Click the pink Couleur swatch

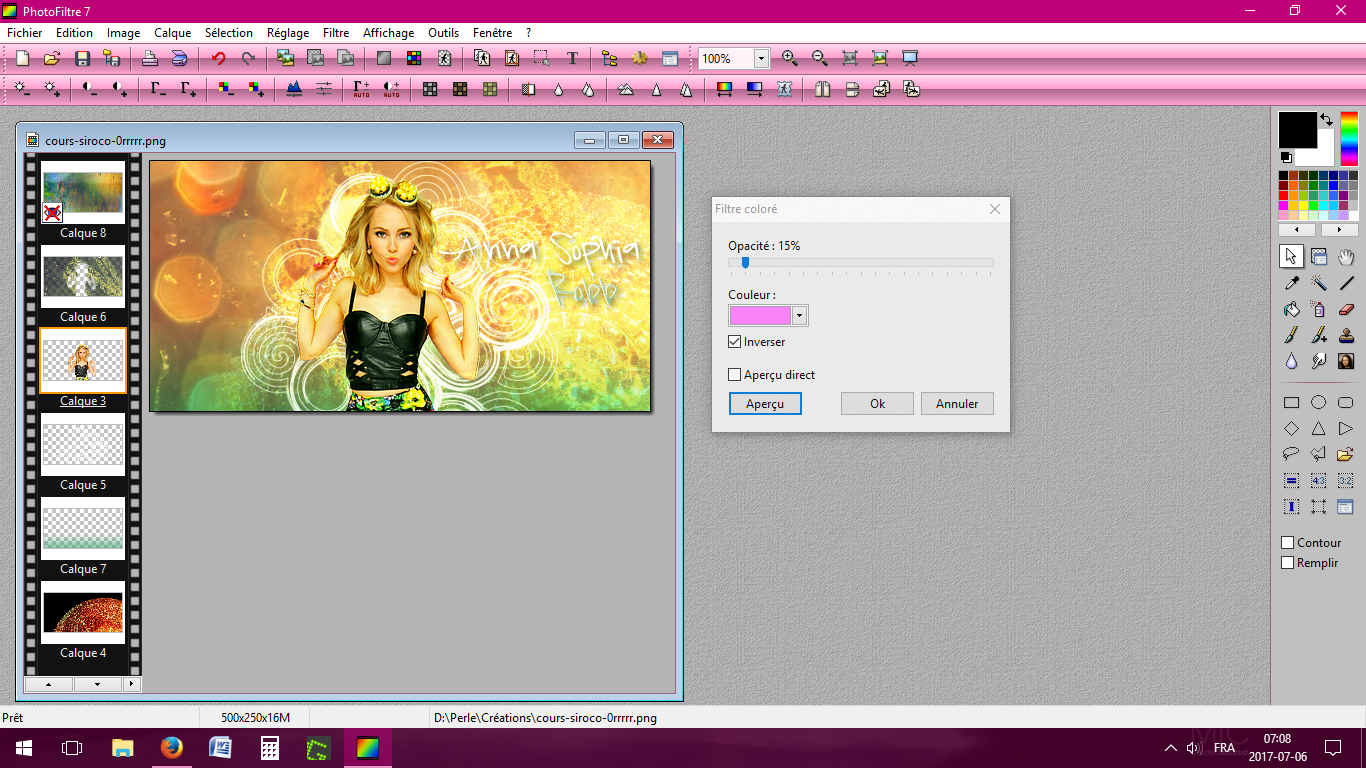click(760, 316)
